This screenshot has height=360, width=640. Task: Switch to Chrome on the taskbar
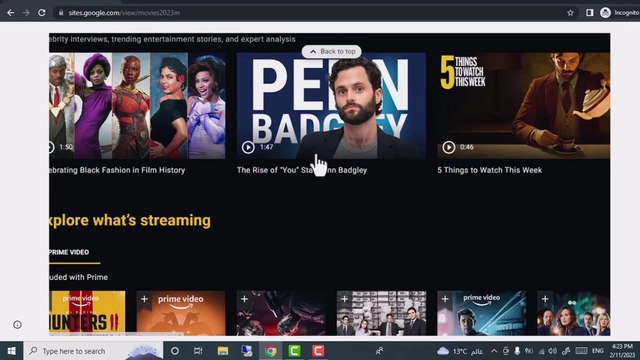pyautogui.click(x=270, y=351)
